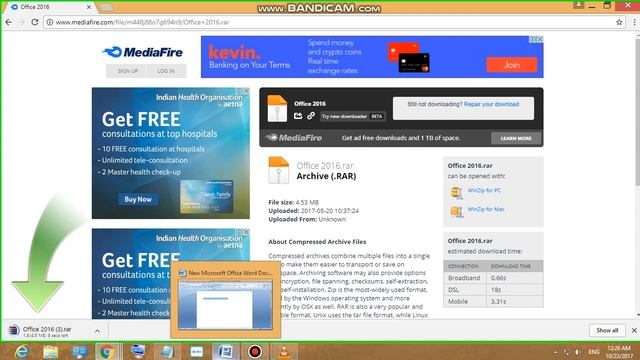
Task: Click ENG language indicator in tray
Action: [594, 352]
